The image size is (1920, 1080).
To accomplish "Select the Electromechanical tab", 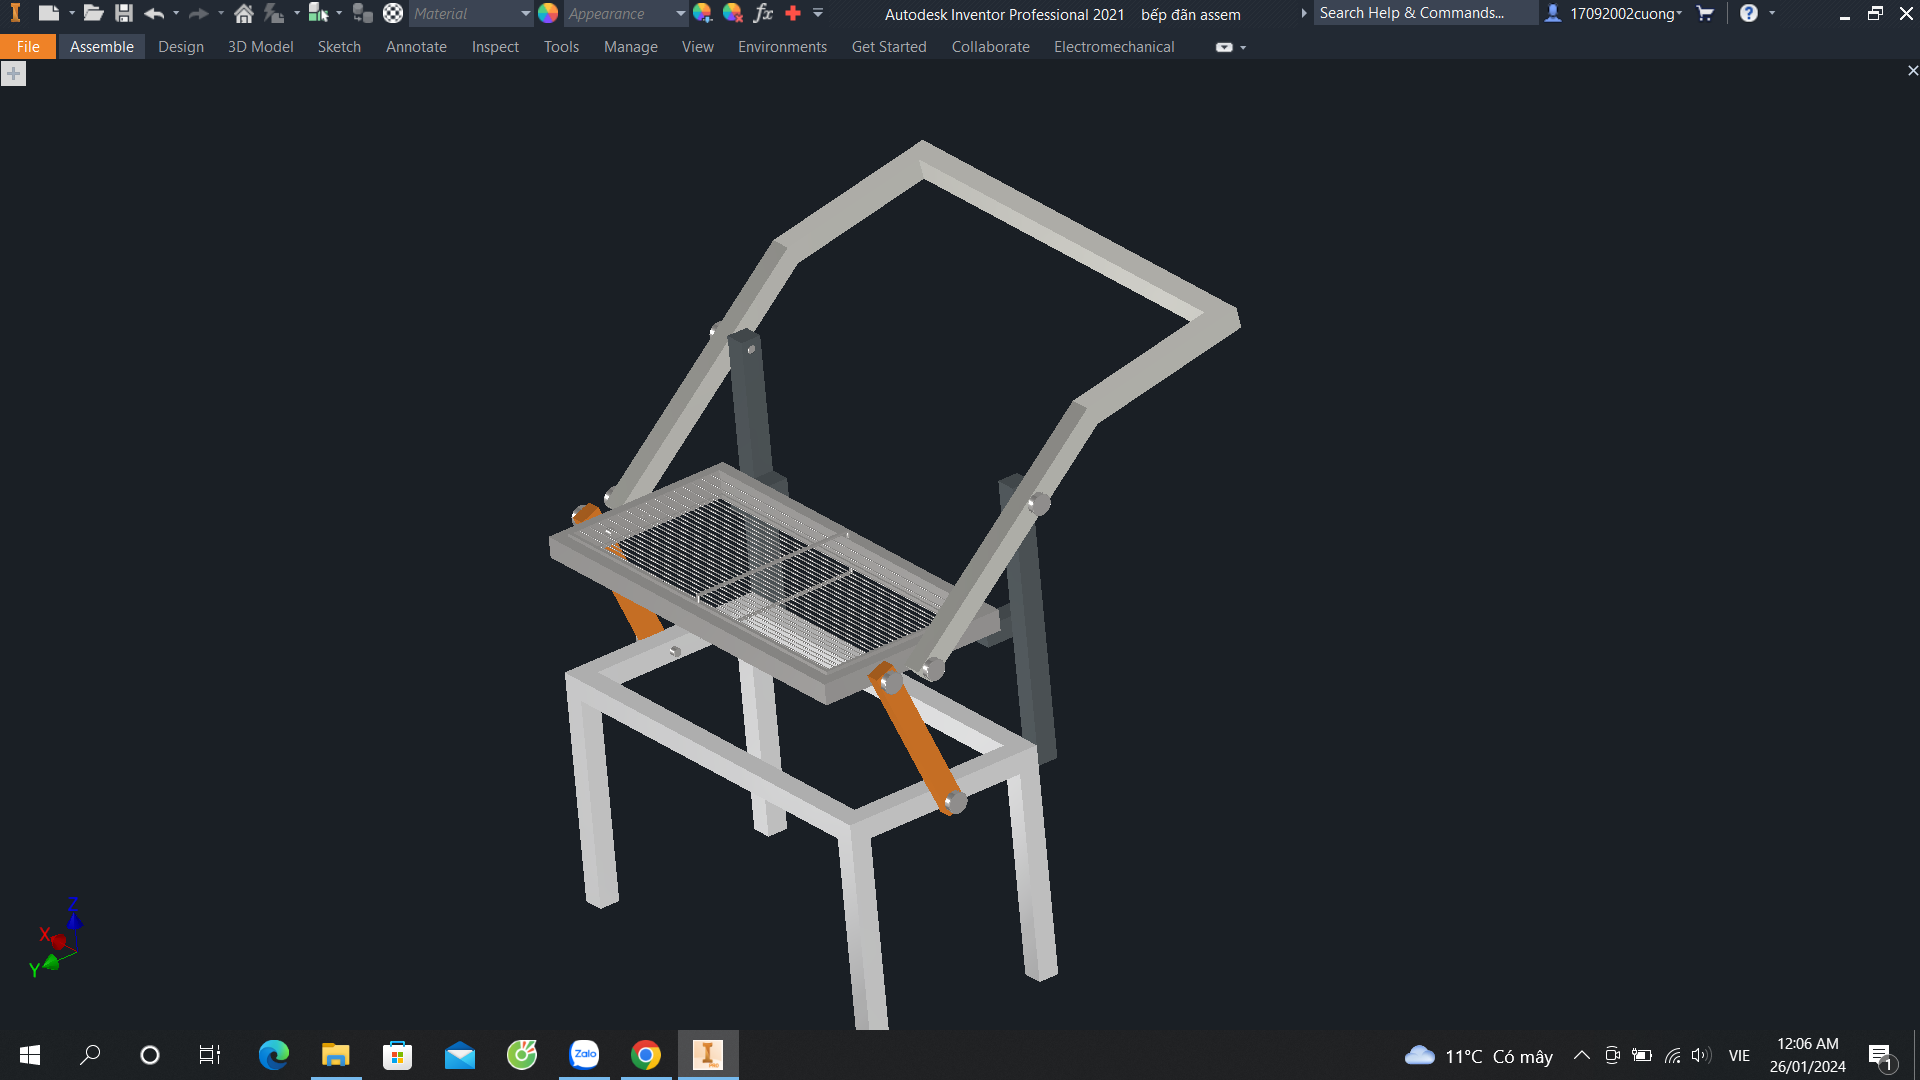I will (x=1114, y=47).
